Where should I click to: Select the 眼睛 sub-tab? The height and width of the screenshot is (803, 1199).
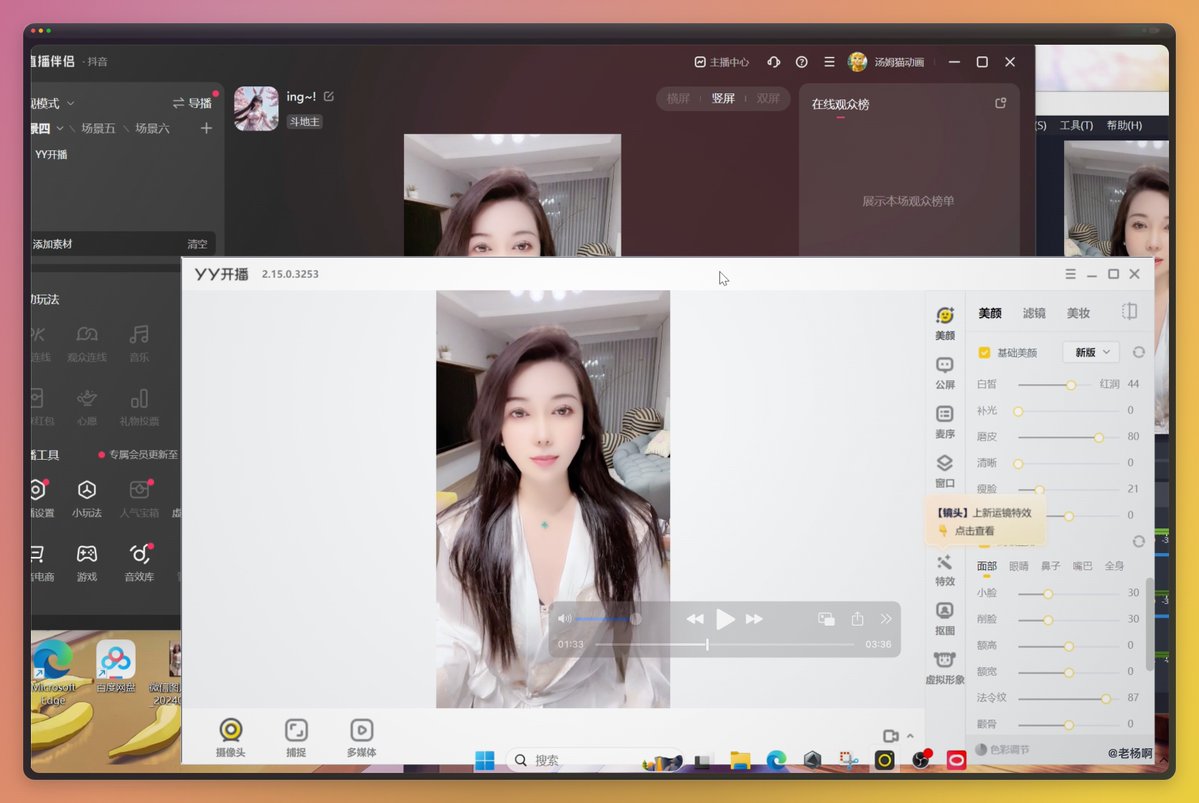pos(1019,566)
